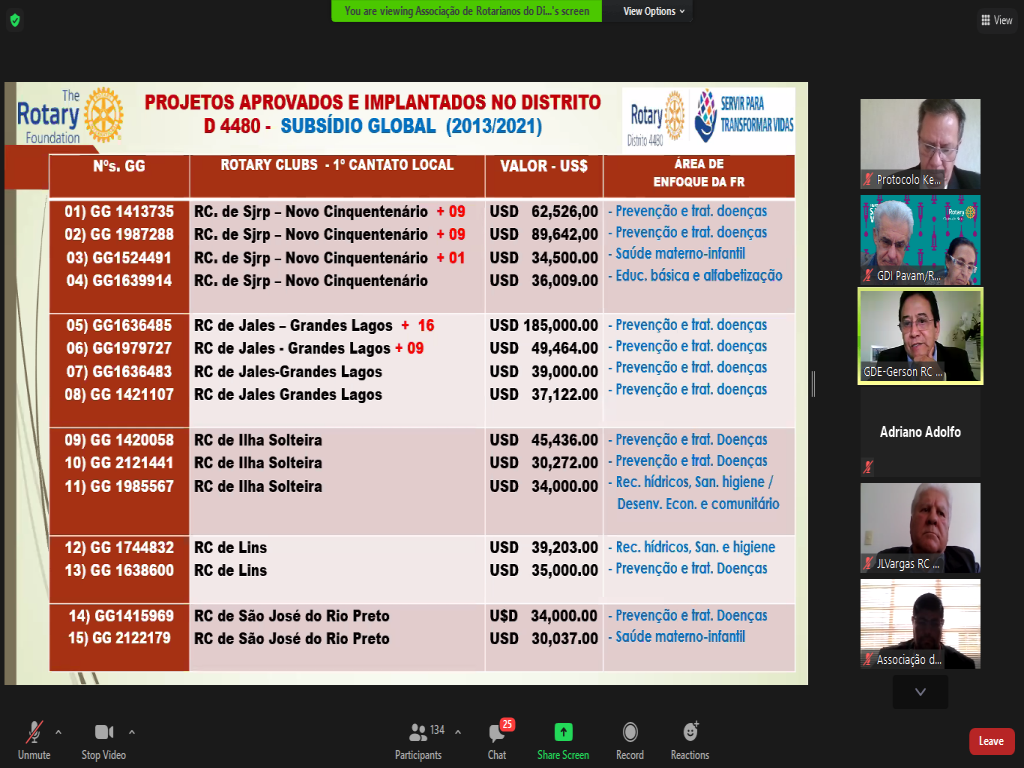Click the divider handle between slide and videos
Image resolution: width=1024 pixels, height=768 pixels.
click(x=813, y=383)
